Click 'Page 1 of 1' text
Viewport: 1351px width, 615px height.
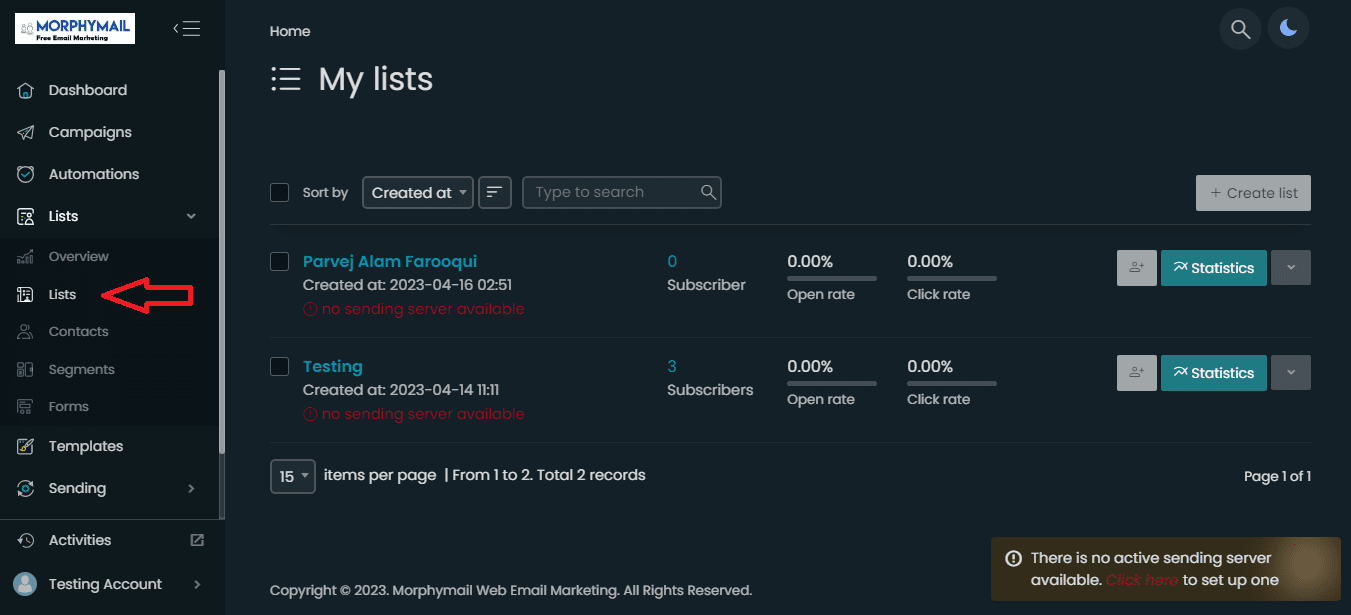pyautogui.click(x=1277, y=476)
